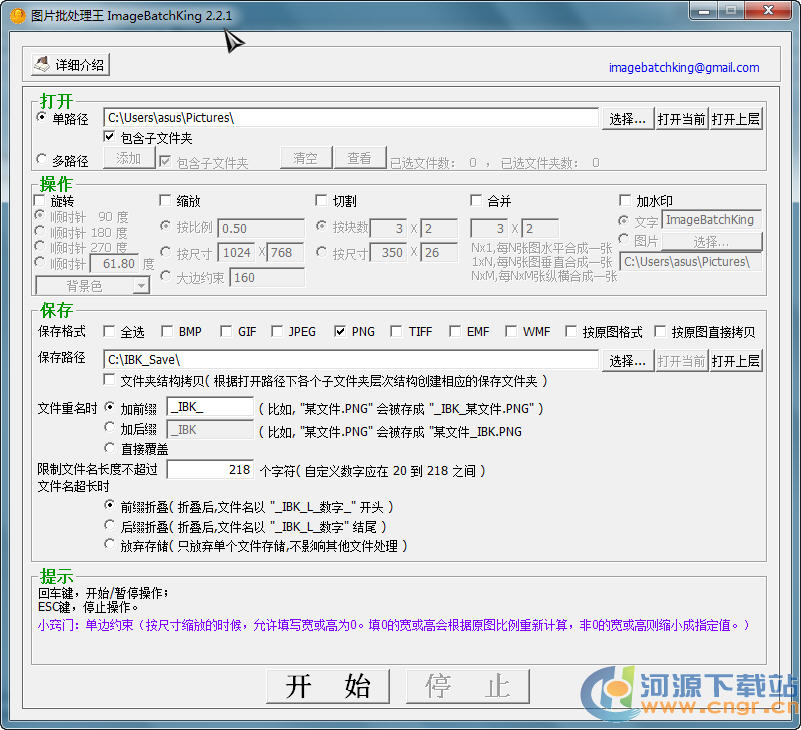Enable the 旋转 rotate checkbox
Image resolution: width=801 pixels, height=730 pixels.
(x=40, y=201)
